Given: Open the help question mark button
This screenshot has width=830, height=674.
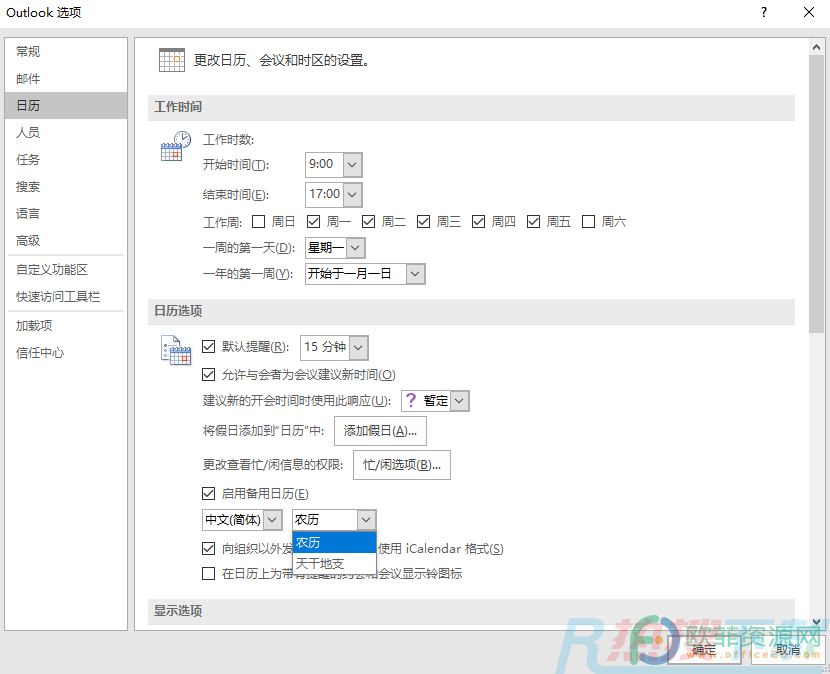Looking at the screenshot, I should [x=764, y=12].
